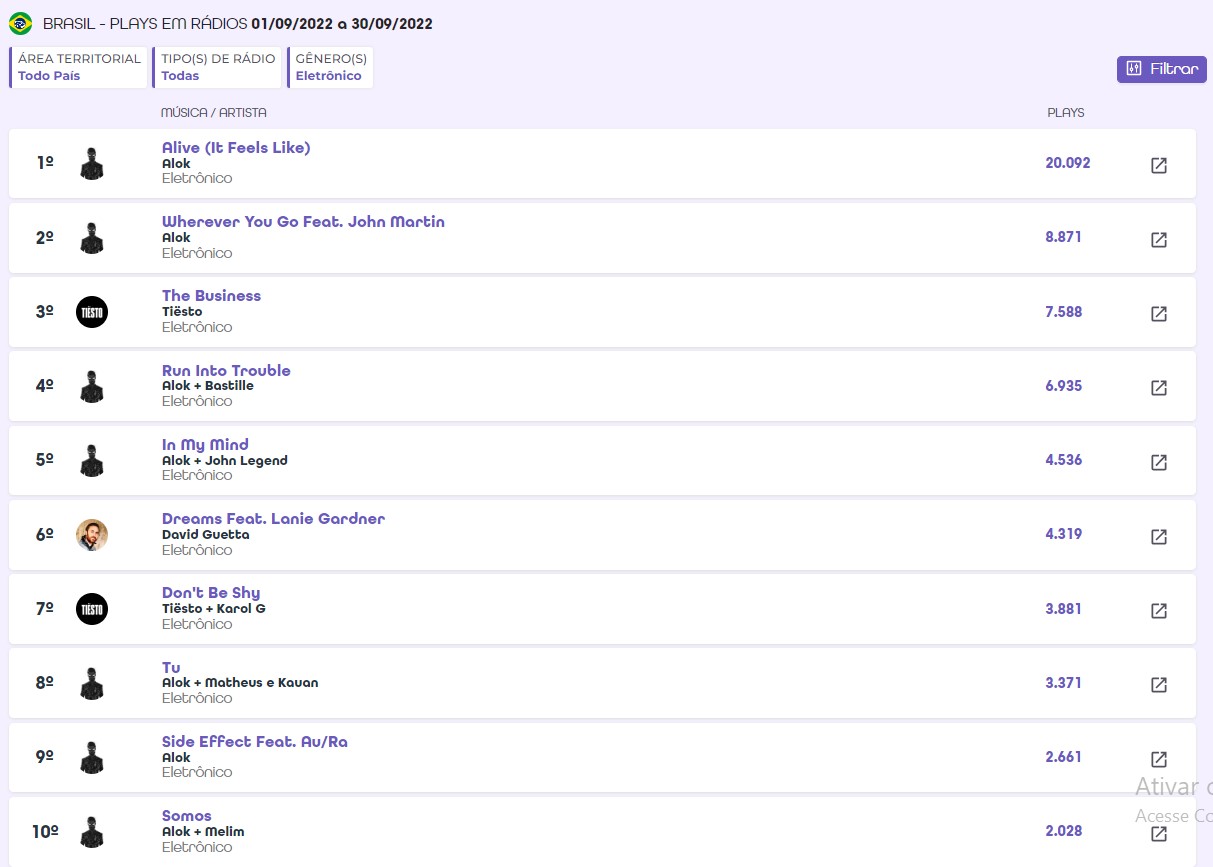Click the PLAYS column header

click(1066, 113)
